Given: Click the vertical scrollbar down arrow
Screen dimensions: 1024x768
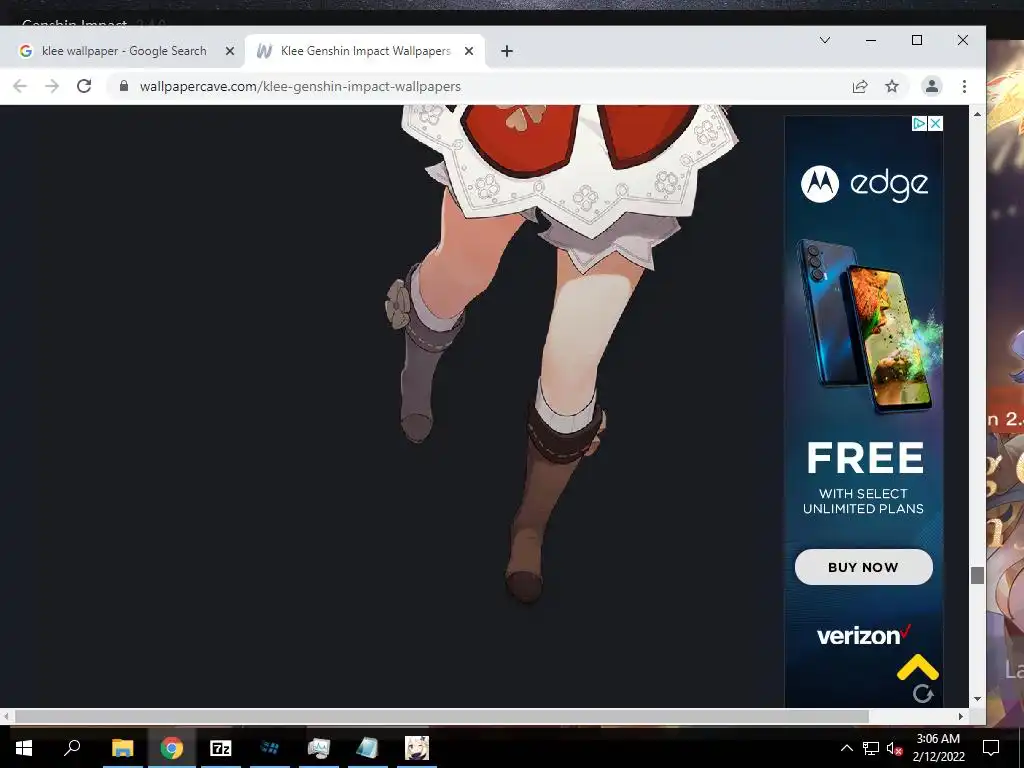Looking at the screenshot, I should coord(977,698).
